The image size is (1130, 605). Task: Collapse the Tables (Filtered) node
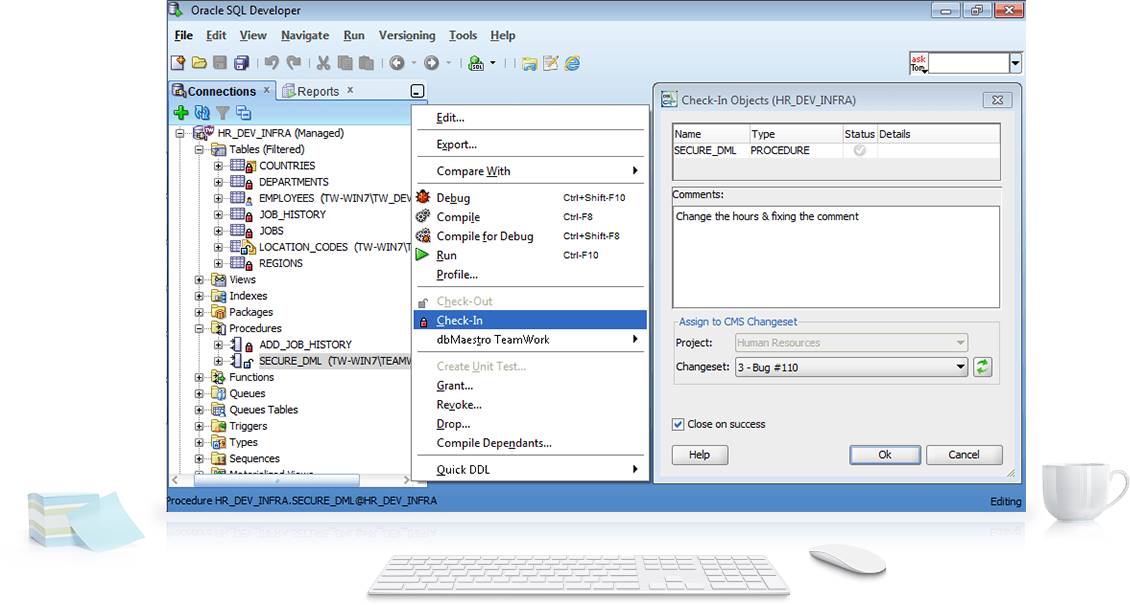pyautogui.click(x=200, y=150)
